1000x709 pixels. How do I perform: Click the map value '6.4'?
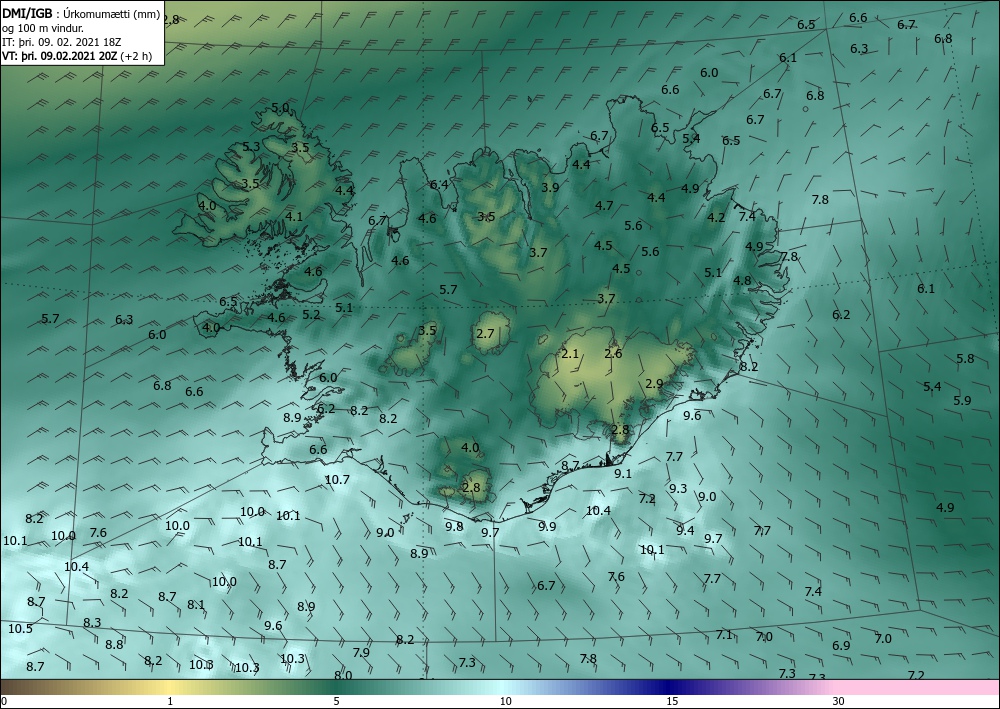click(439, 185)
